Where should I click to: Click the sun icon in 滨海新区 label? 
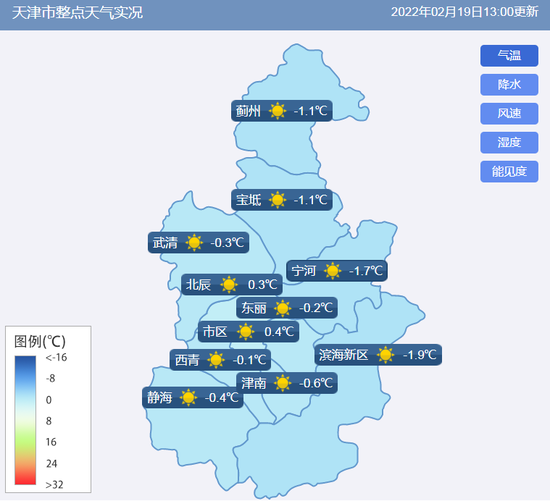coord(385,355)
